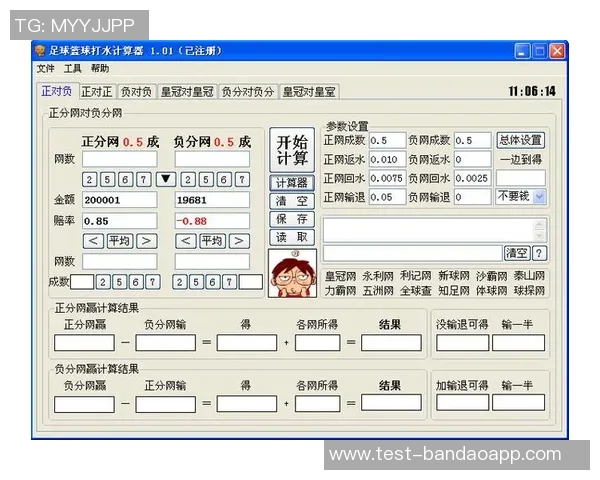Click quick button 7 under 正分网 网数

[143, 180]
